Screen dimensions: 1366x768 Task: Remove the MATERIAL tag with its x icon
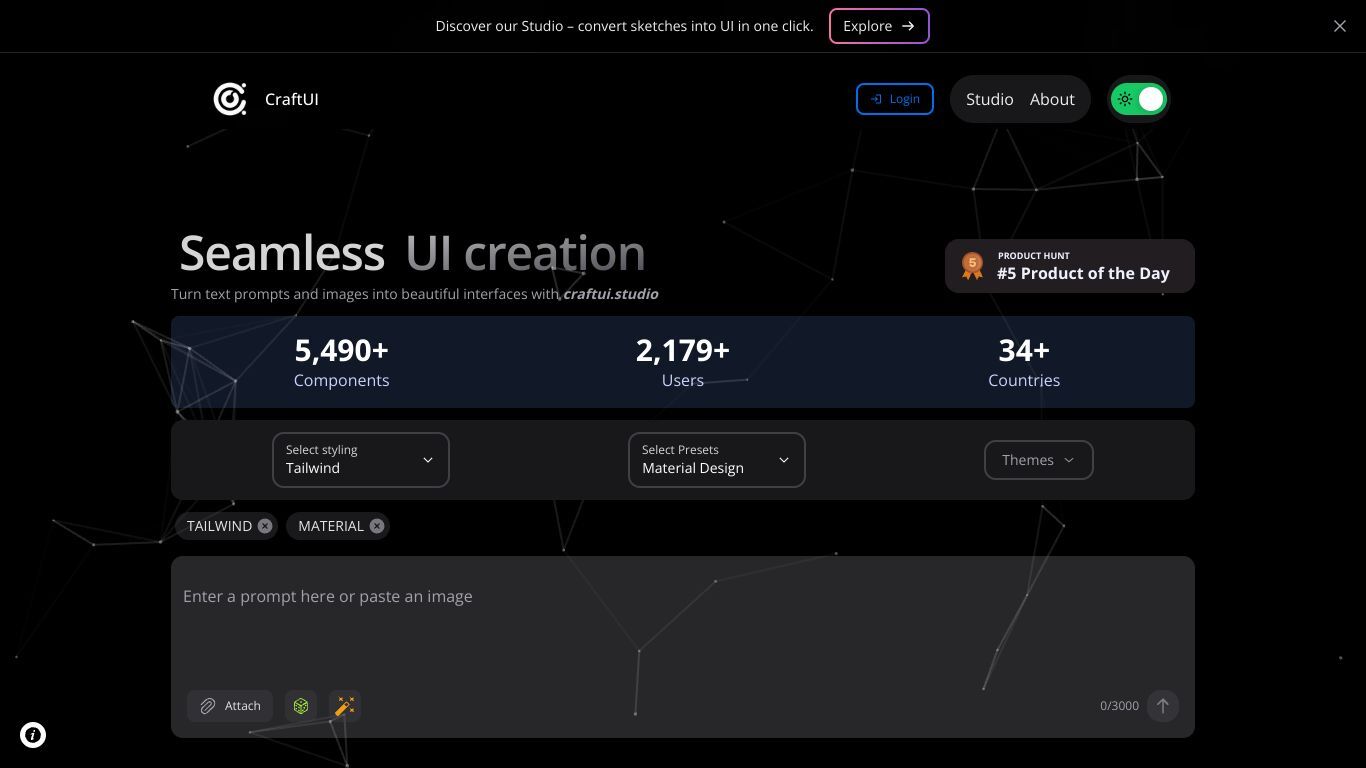coord(377,526)
